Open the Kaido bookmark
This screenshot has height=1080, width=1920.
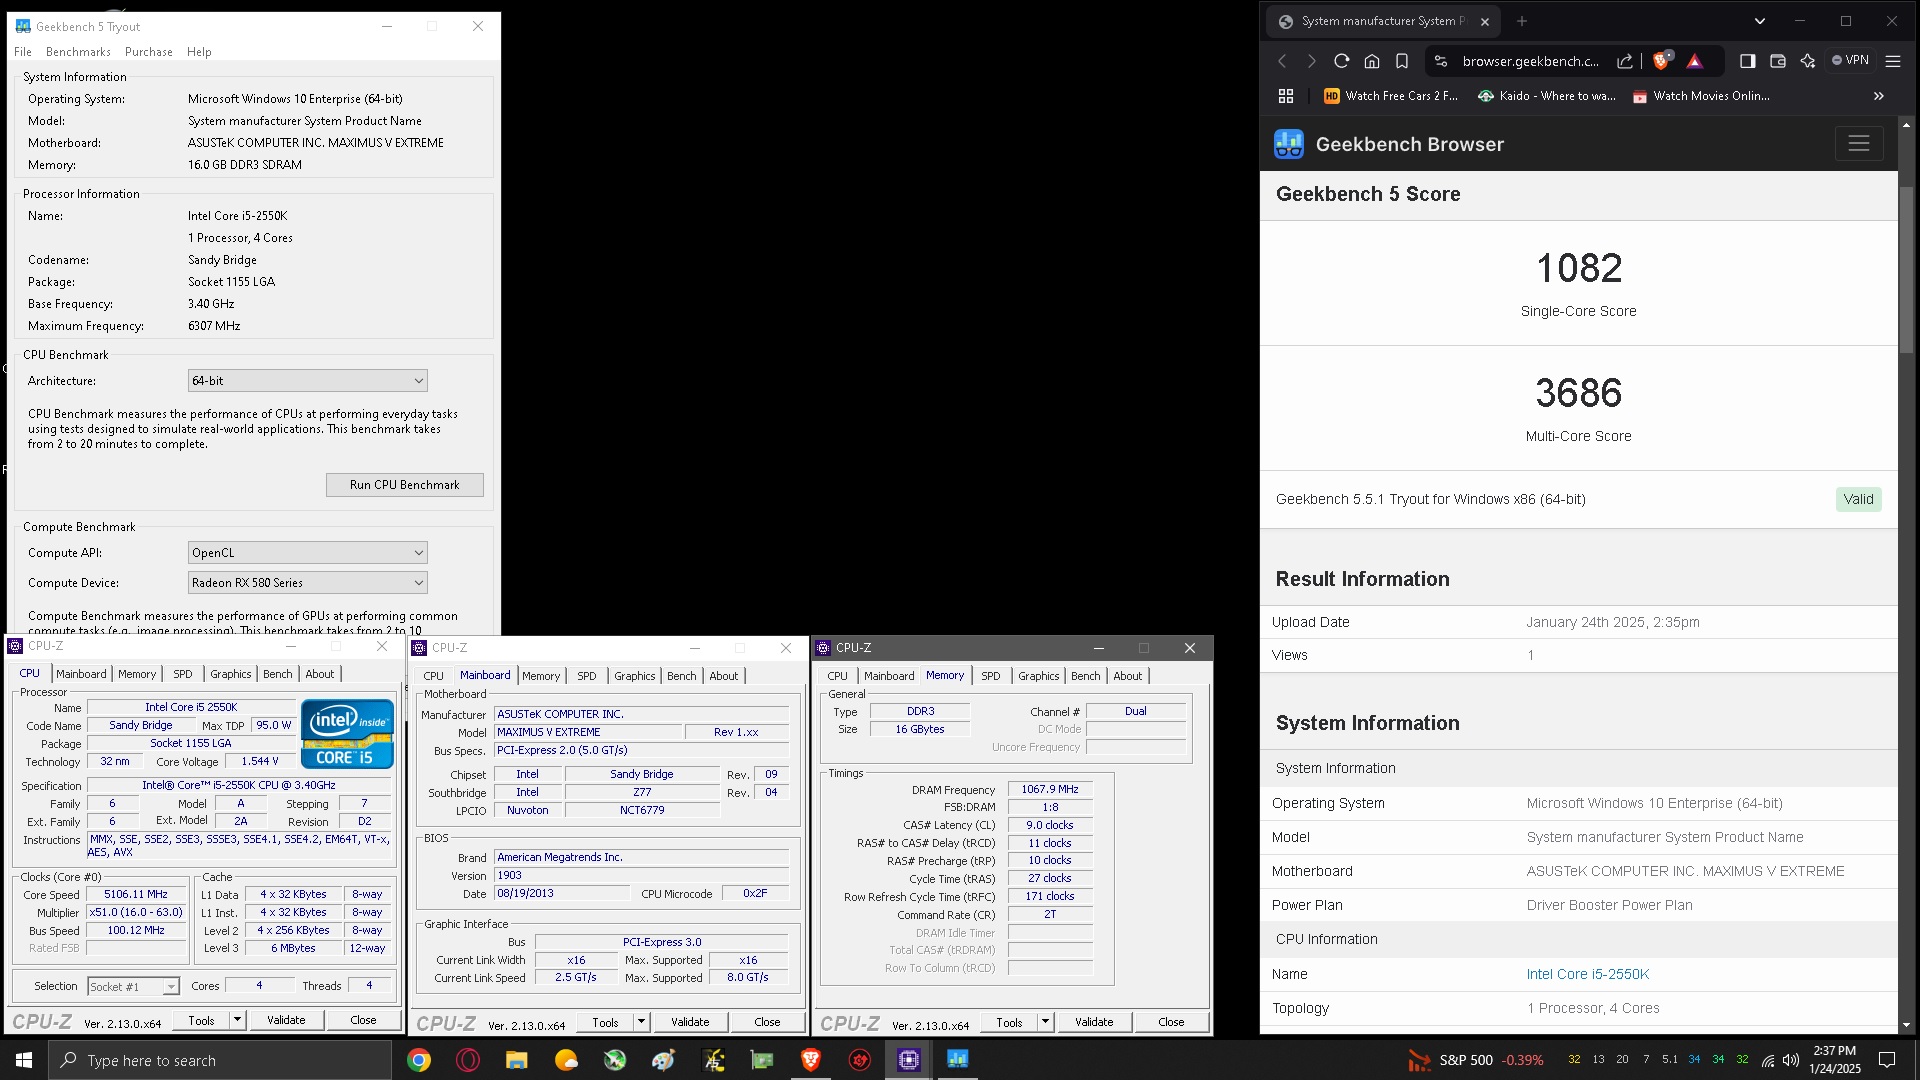click(1546, 96)
